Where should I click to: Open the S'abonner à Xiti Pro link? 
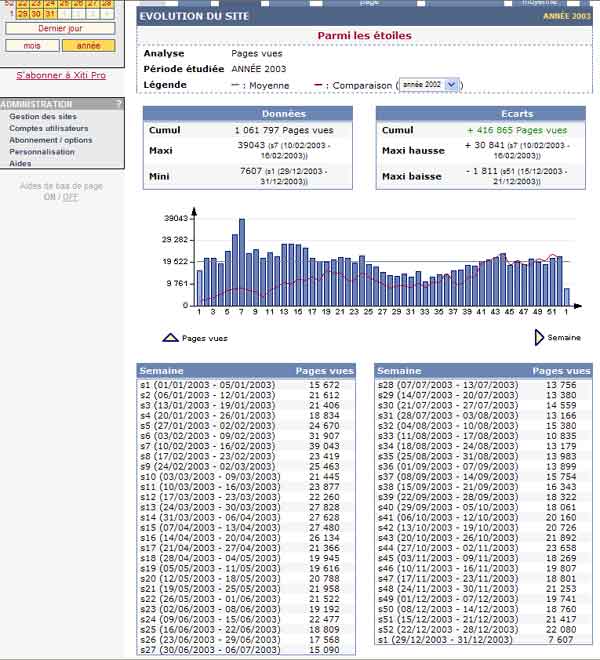[61, 75]
